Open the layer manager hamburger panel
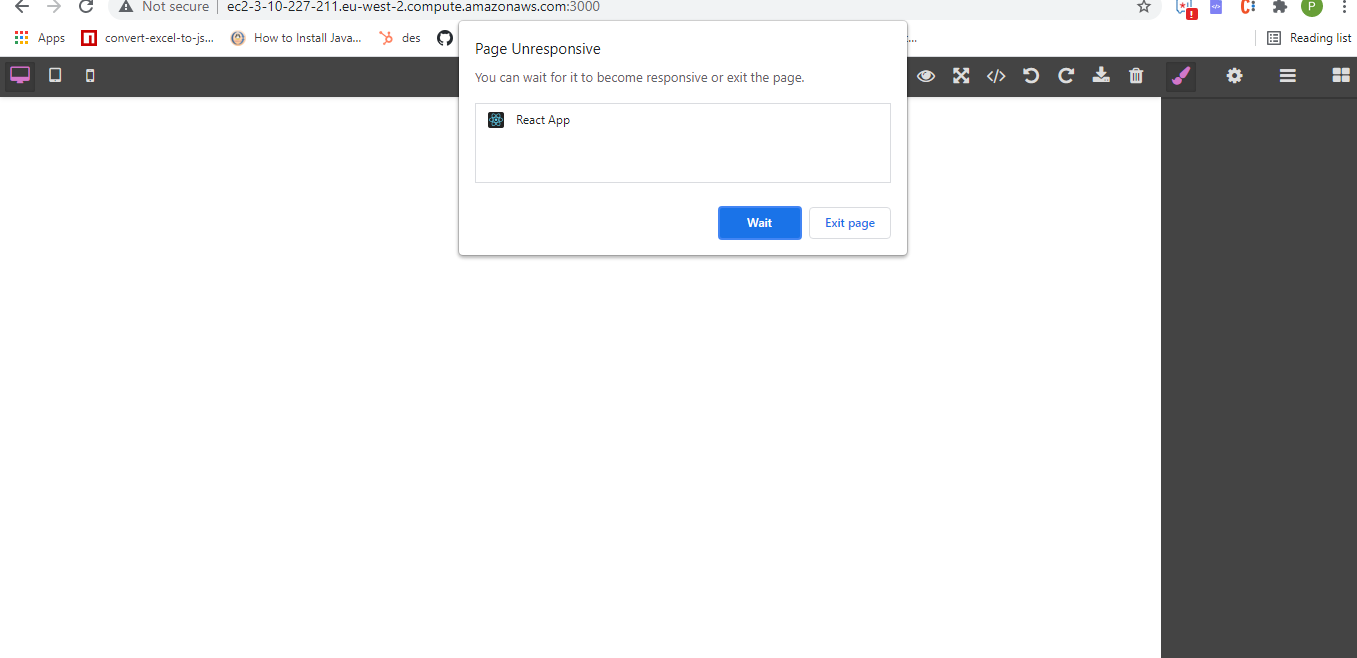 (x=1288, y=76)
